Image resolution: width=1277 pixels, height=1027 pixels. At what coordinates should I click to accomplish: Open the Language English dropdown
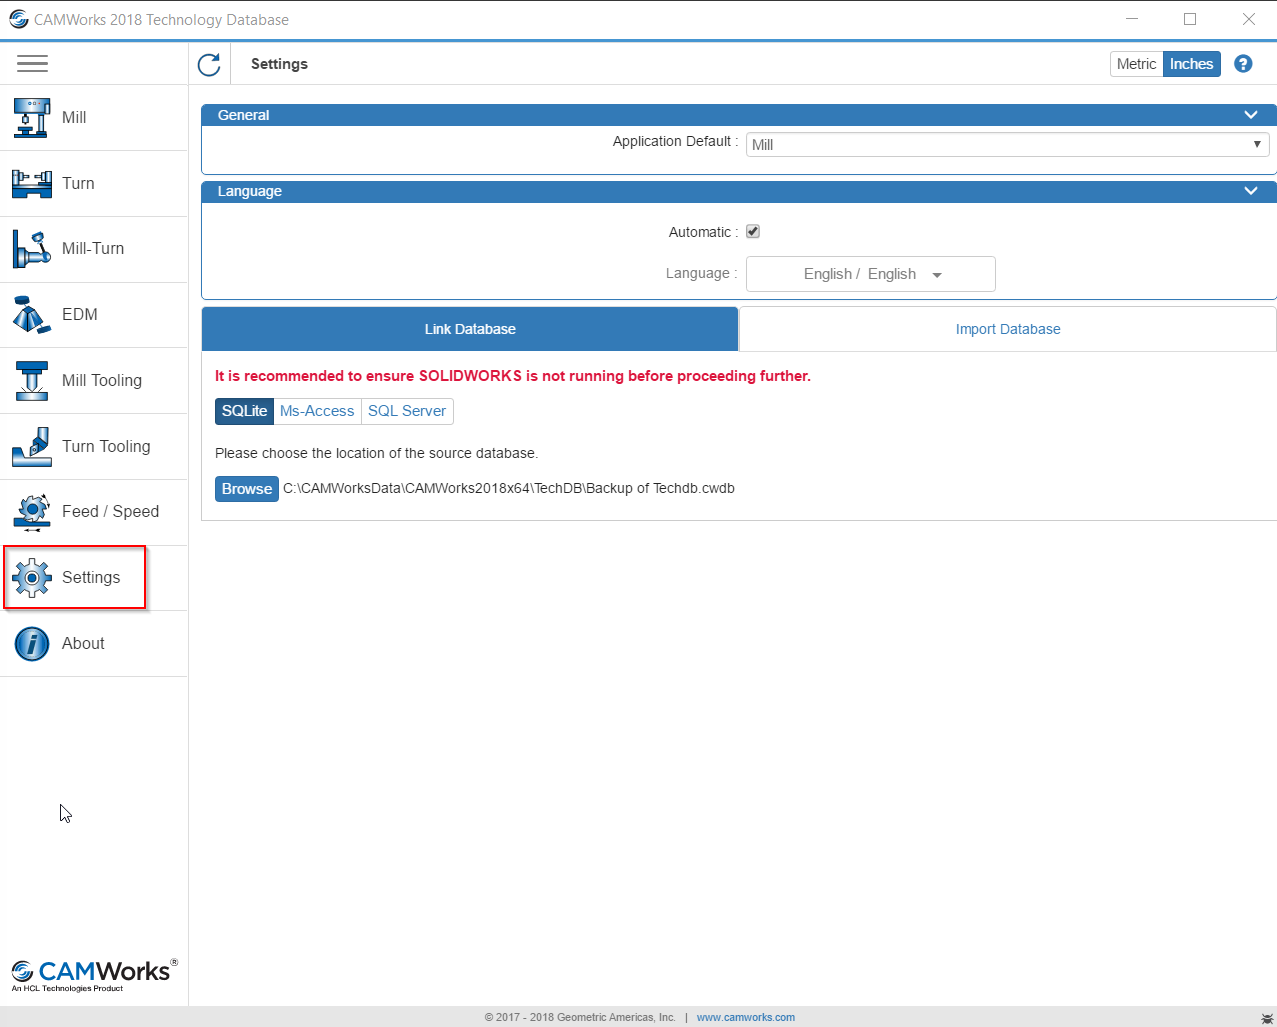[x=870, y=274]
